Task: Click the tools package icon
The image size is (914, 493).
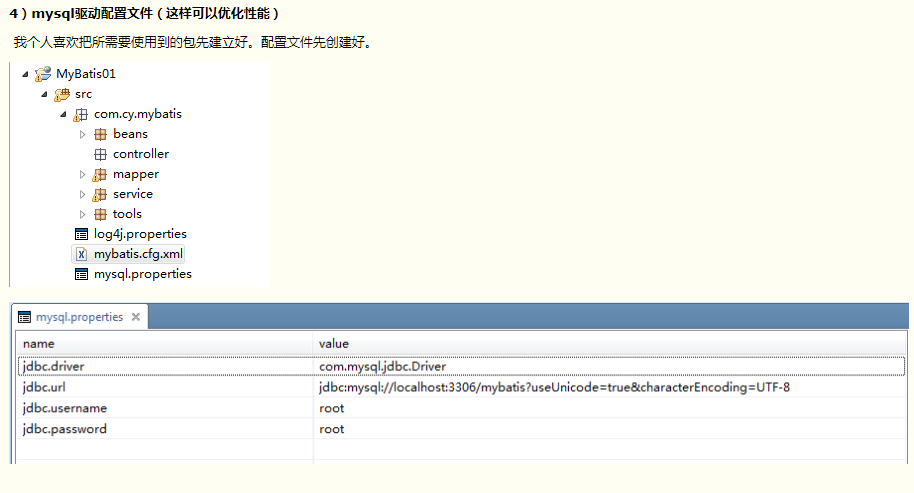Action: point(100,214)
